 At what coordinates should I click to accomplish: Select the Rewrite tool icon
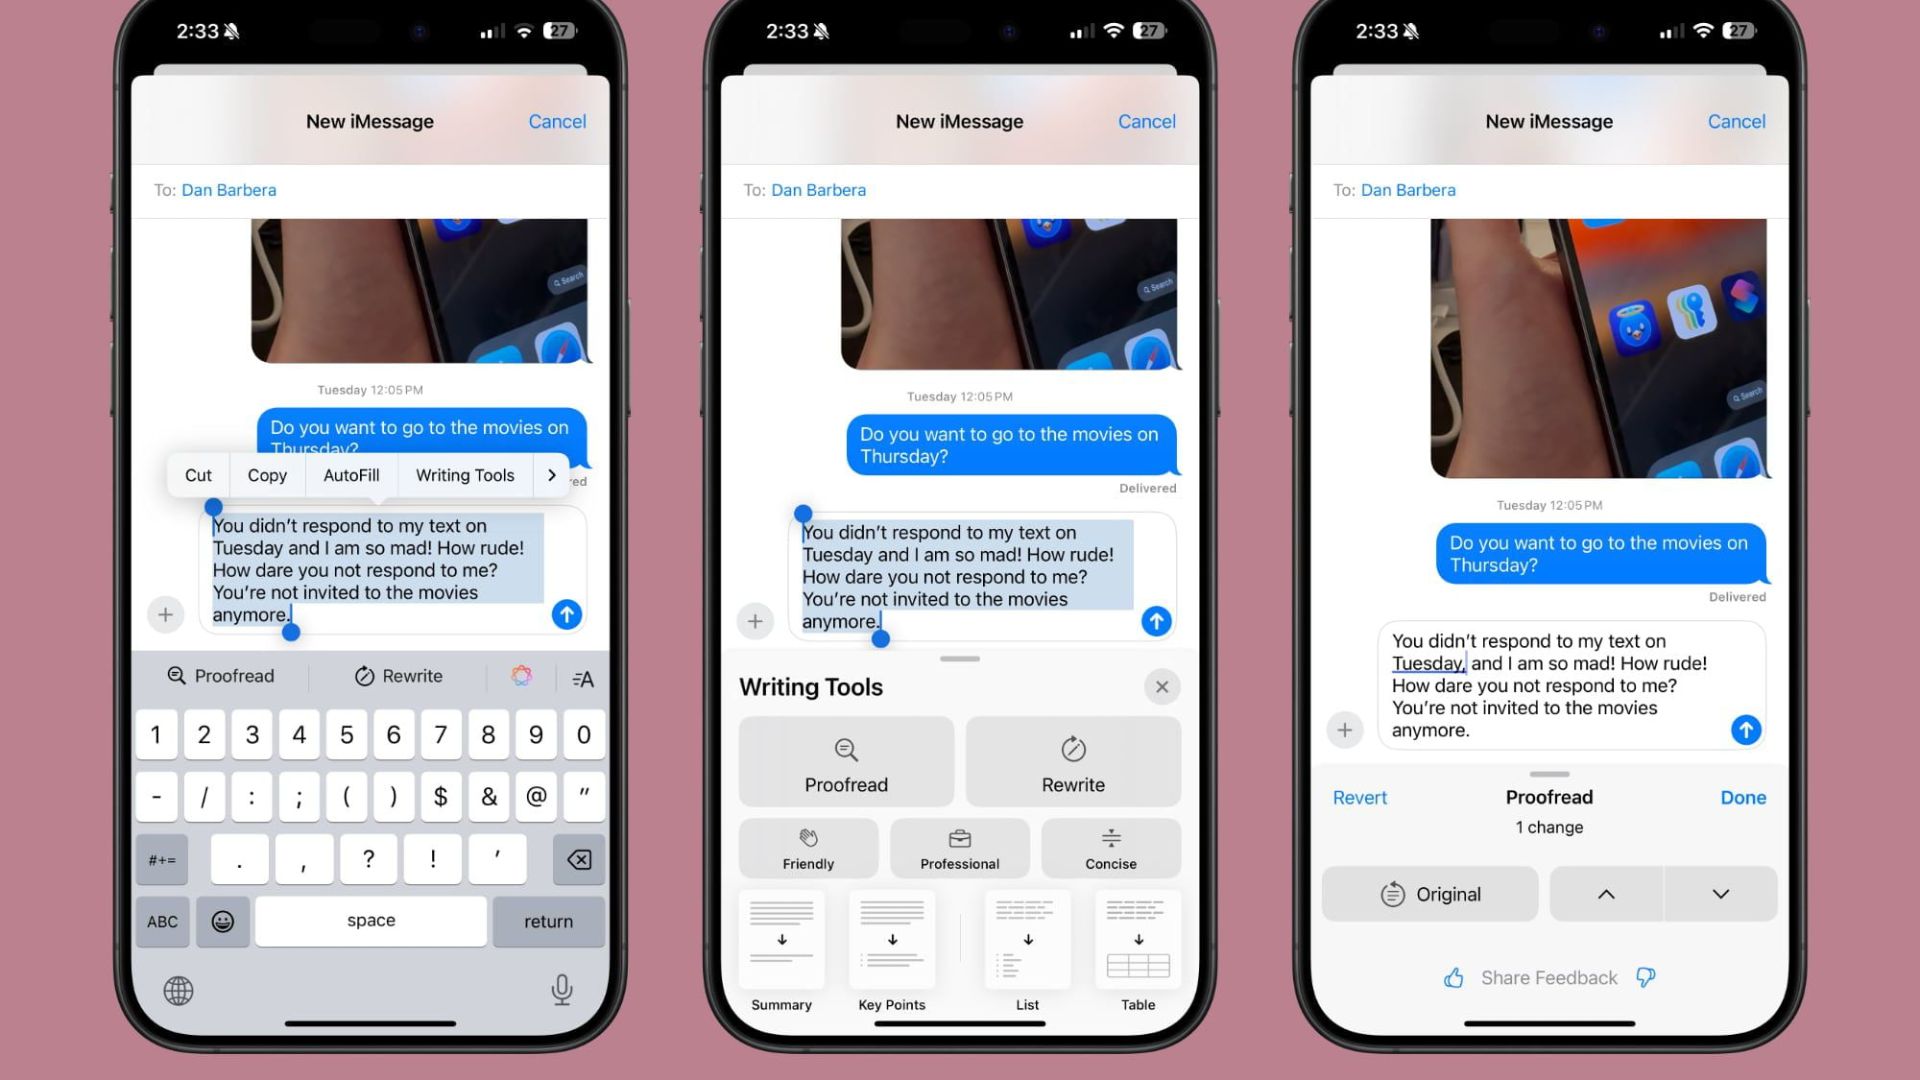[x=1071, y=749]
